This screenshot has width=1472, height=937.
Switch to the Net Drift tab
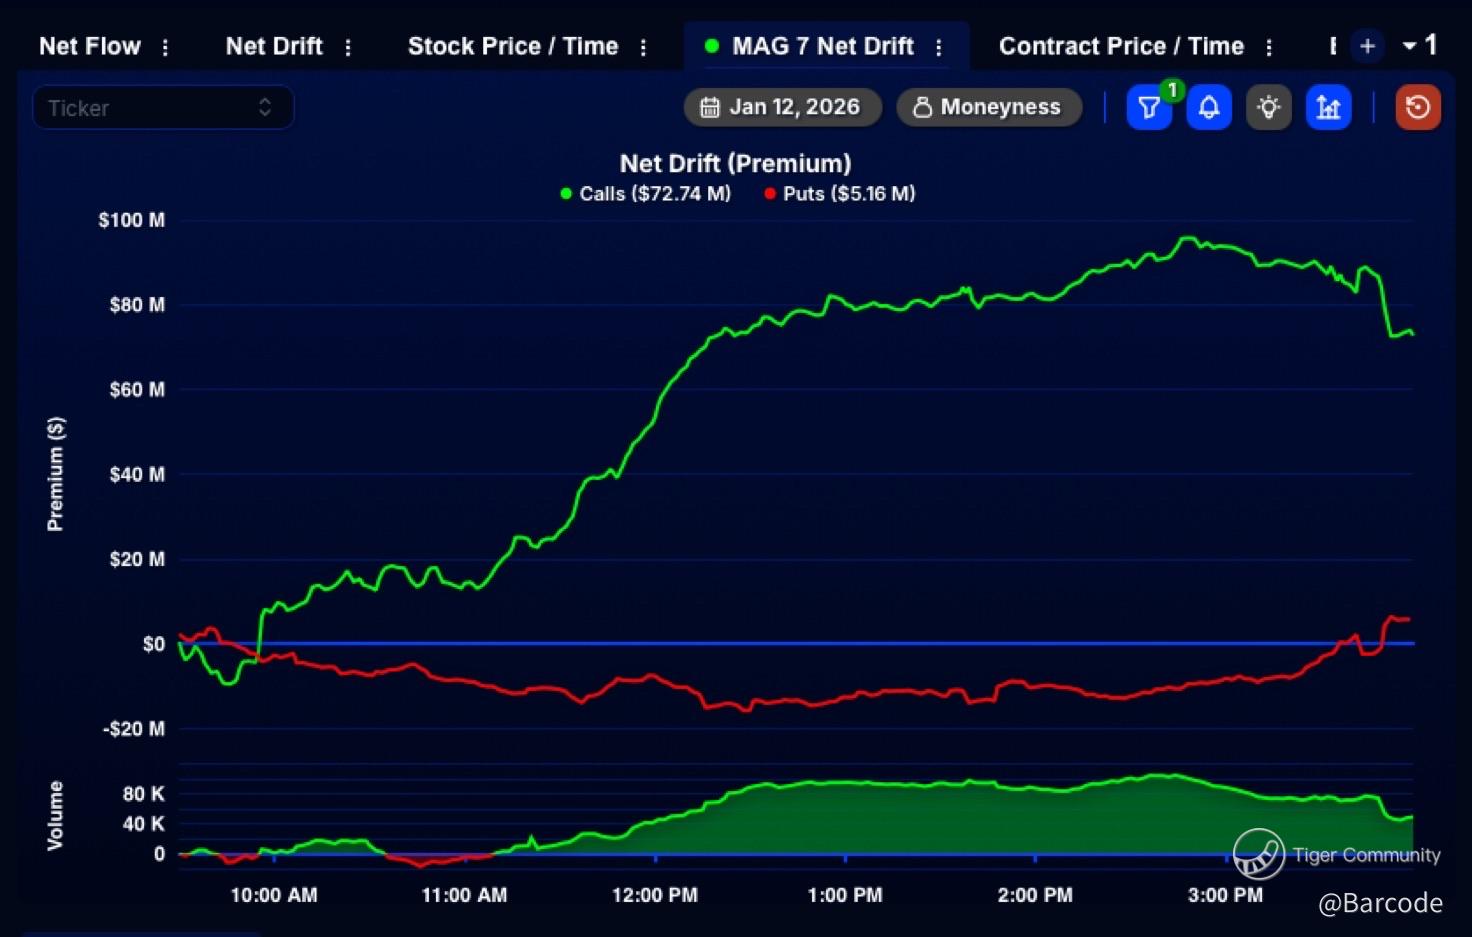pyautogui.click(x=274, y=46)
